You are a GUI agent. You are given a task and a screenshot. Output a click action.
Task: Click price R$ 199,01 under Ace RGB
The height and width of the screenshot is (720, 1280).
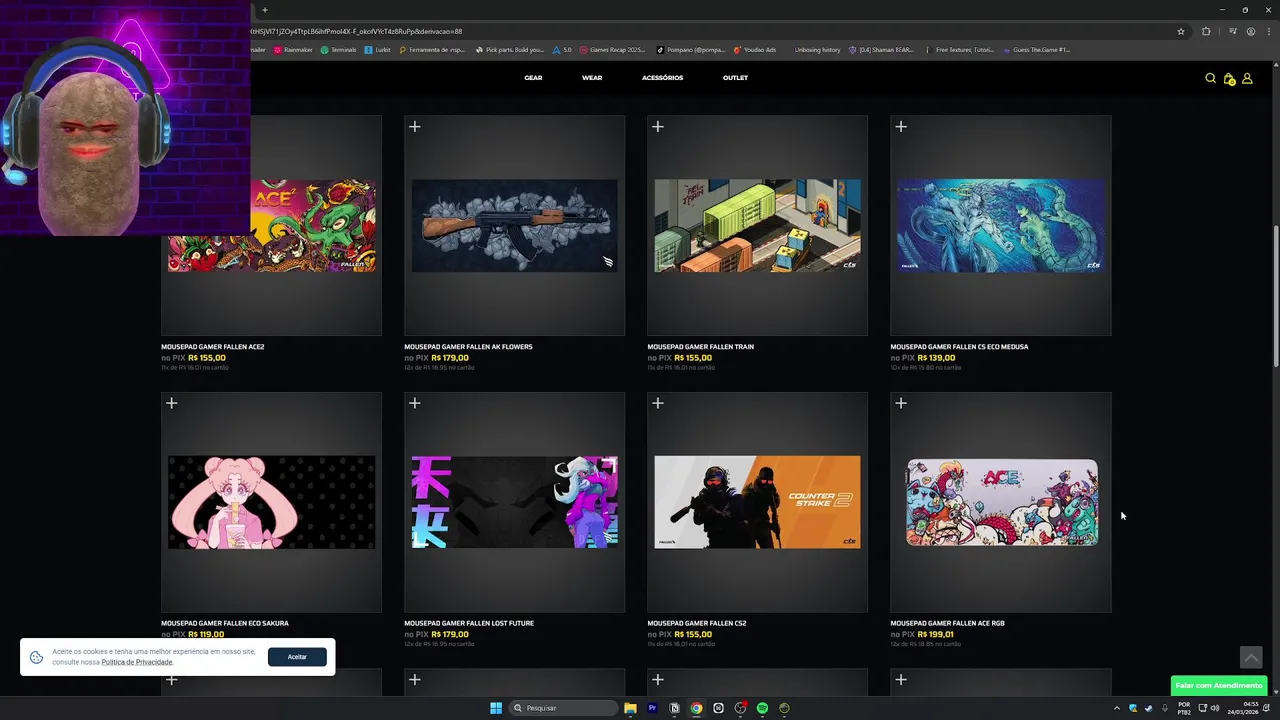click(x=936, y=634)
